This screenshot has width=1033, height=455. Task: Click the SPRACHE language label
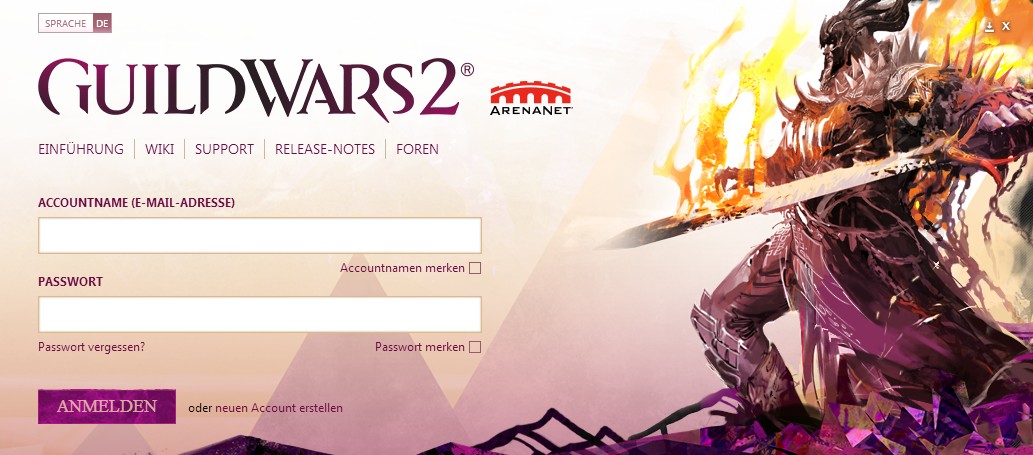tap(66, 23)
